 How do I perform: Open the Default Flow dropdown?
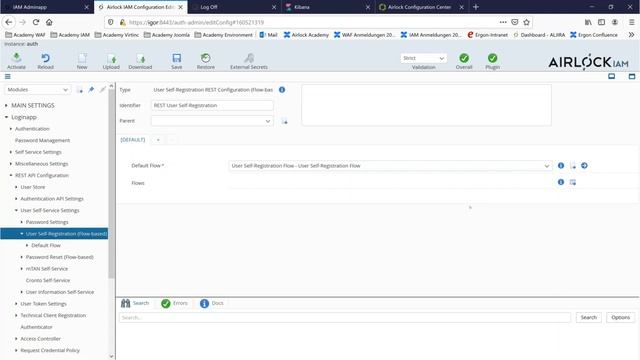click(390, 166)
